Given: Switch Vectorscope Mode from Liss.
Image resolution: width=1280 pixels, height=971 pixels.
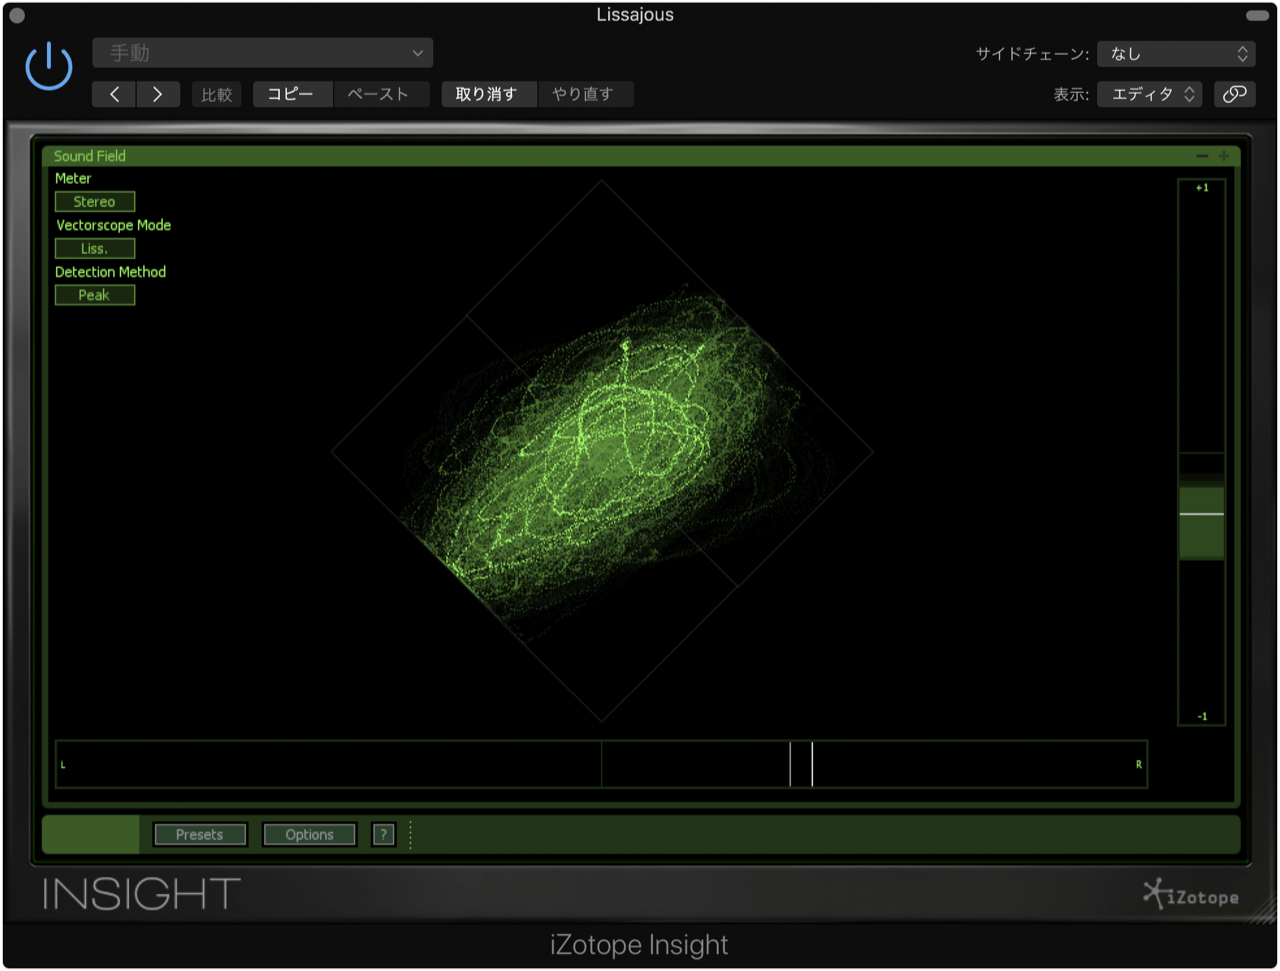Looking at the screenshot, I should pyautogui.click(x=94, y=248).
